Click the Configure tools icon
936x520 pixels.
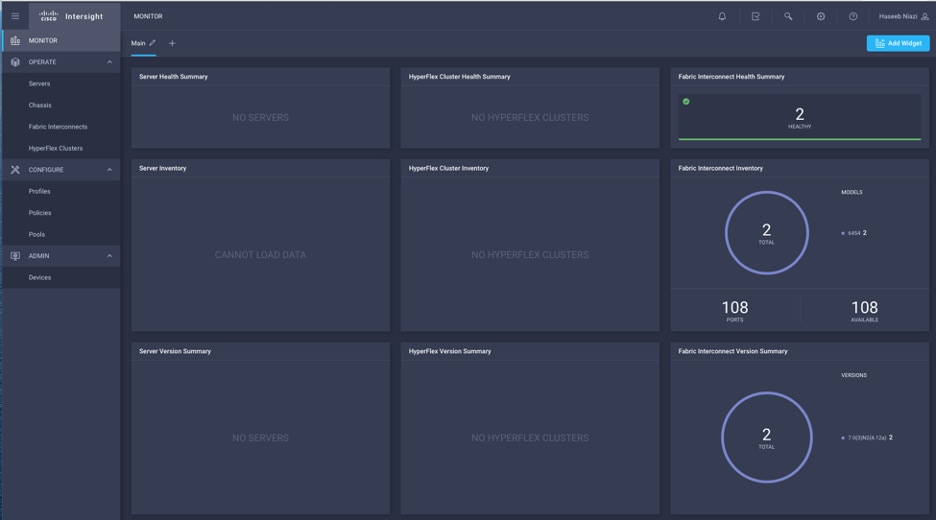pyautogui.click(x=16, y=170)
